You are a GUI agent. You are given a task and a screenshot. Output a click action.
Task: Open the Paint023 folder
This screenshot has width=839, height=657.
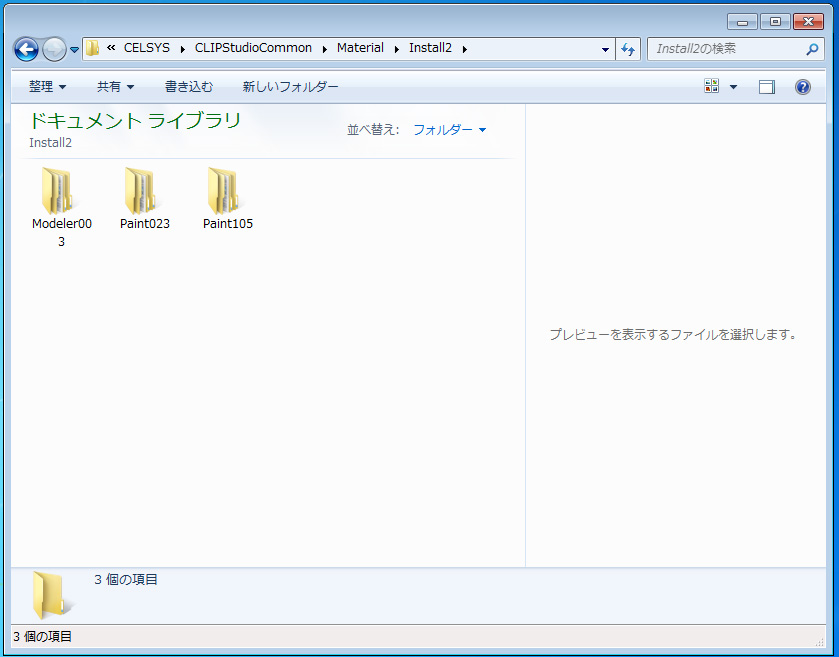[144, 191]
